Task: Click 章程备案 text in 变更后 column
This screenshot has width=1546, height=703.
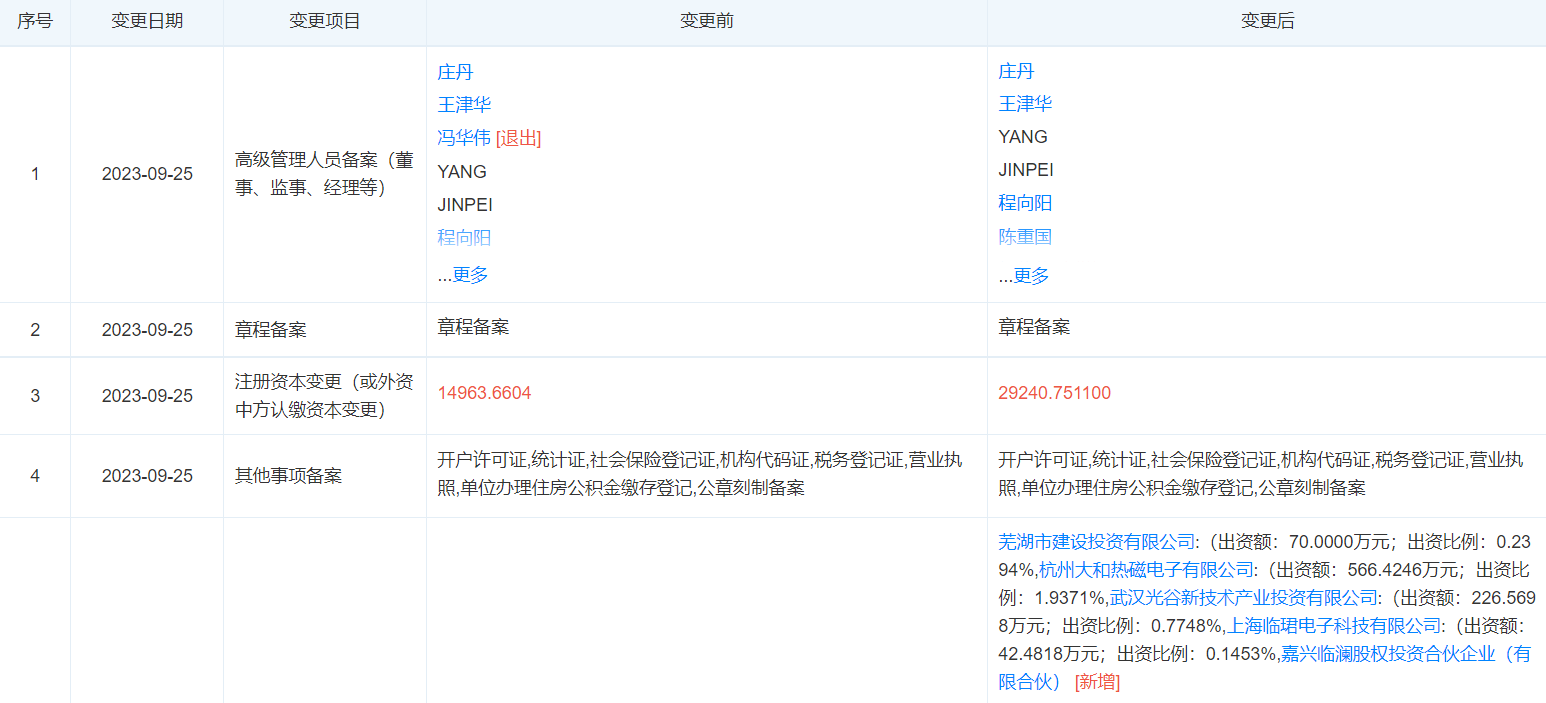Action: coord(1034,327)
